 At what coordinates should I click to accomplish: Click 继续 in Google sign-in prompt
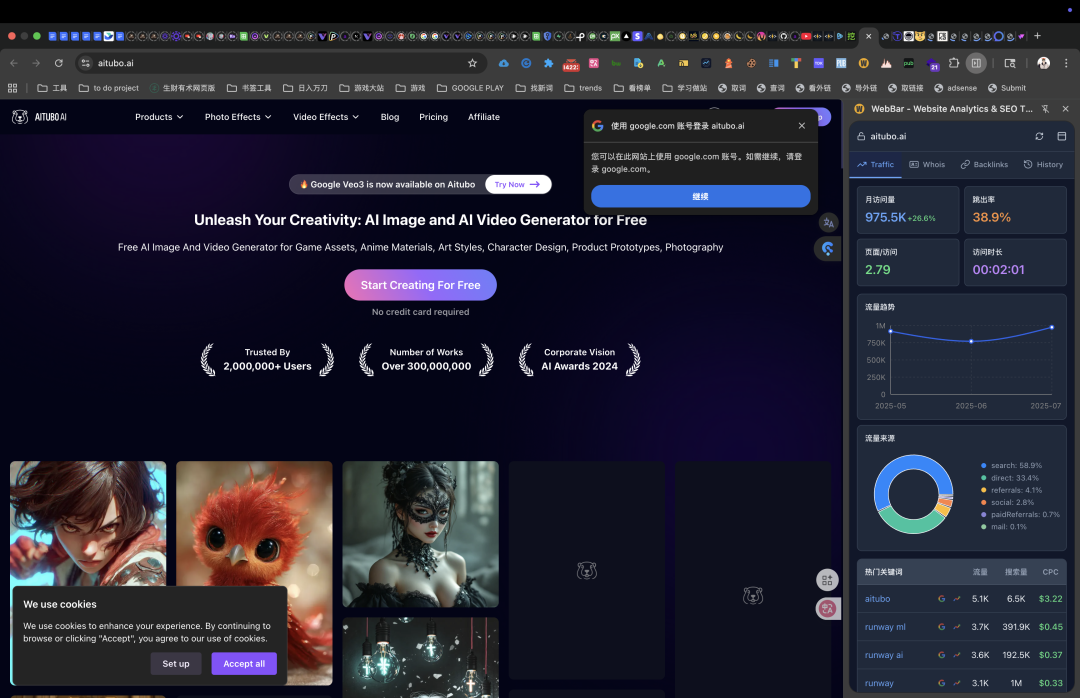coord(700,196)
